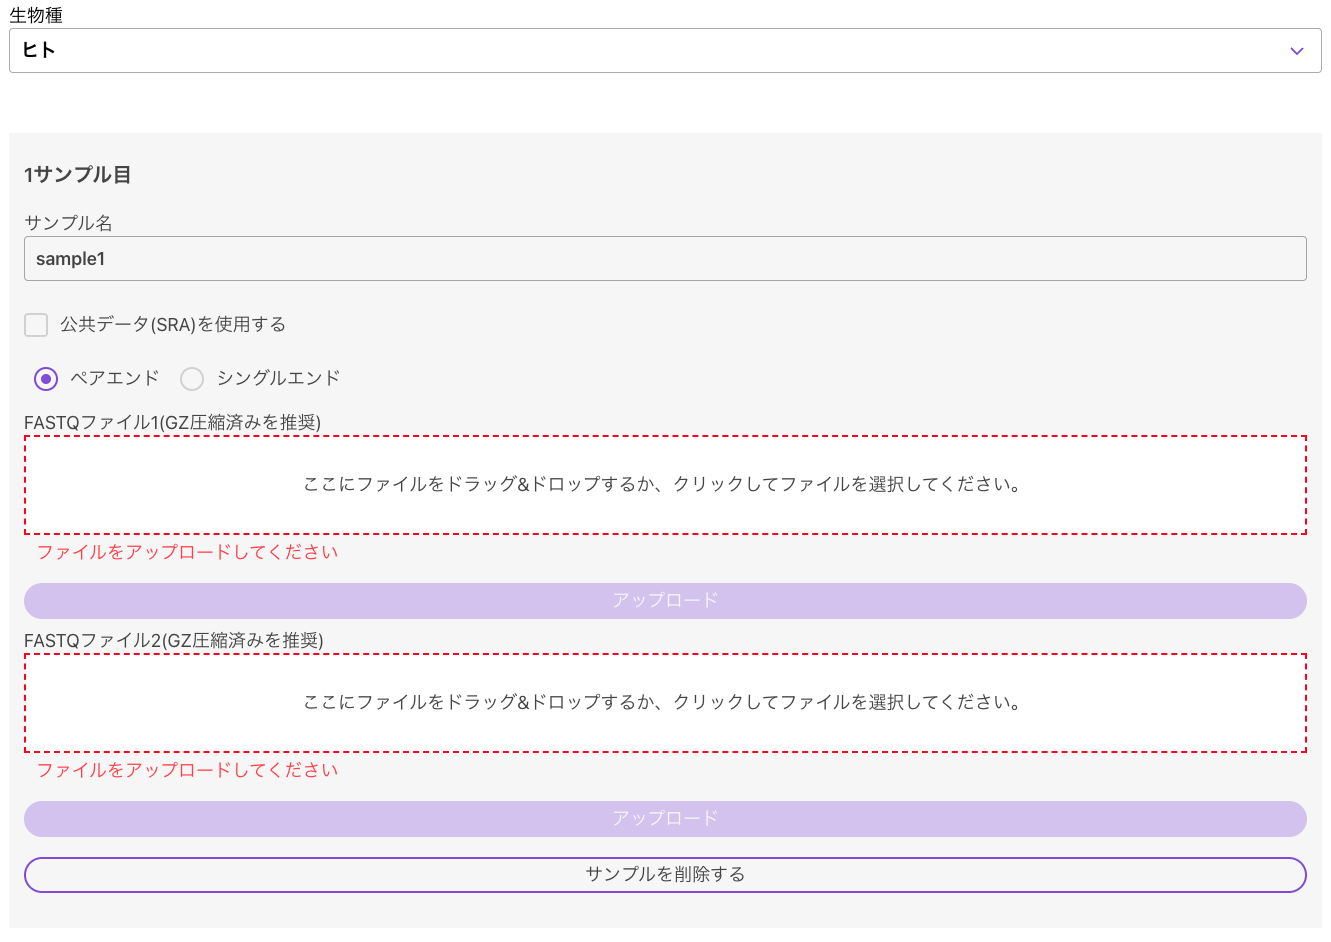Click the first アップロード upload button
Screen dimensions: 1331x942
(x=665, y=600)
